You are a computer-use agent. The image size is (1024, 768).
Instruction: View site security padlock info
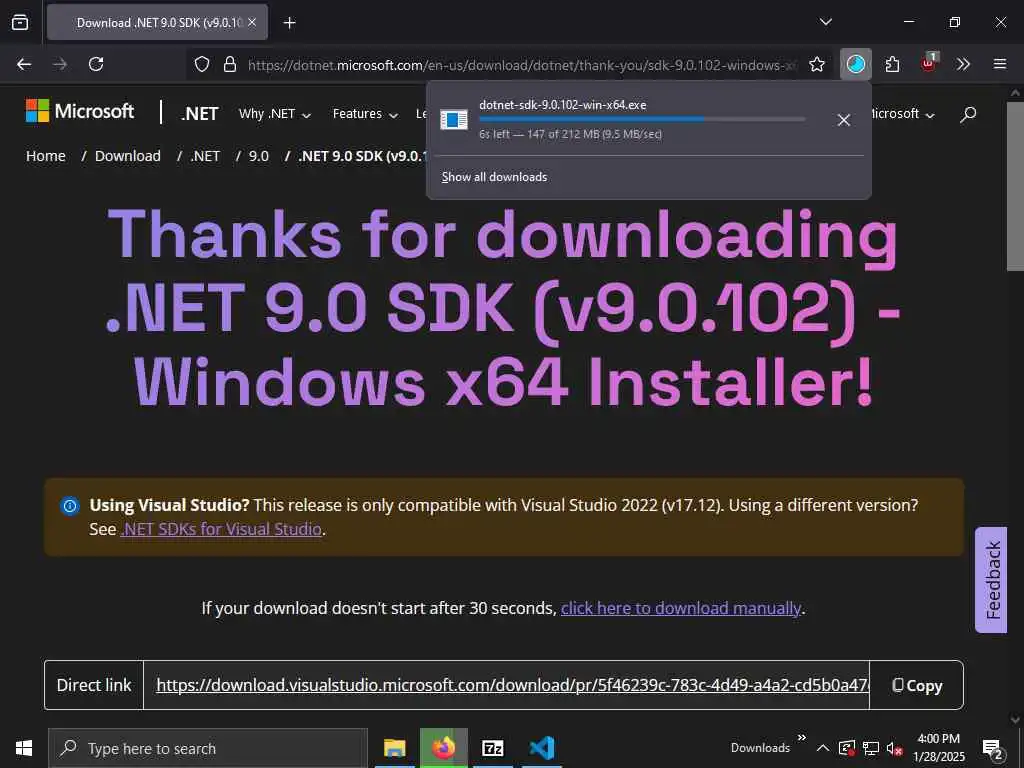(x=230, y=64)
